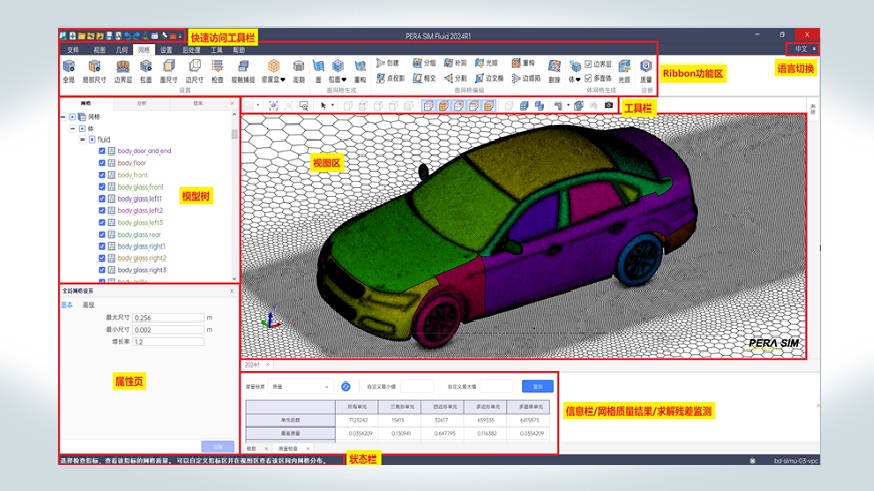This screenshot has width=874, height=491.
Task: Click the 删除 delete mesh icon
Action: [x=554, y=66]
